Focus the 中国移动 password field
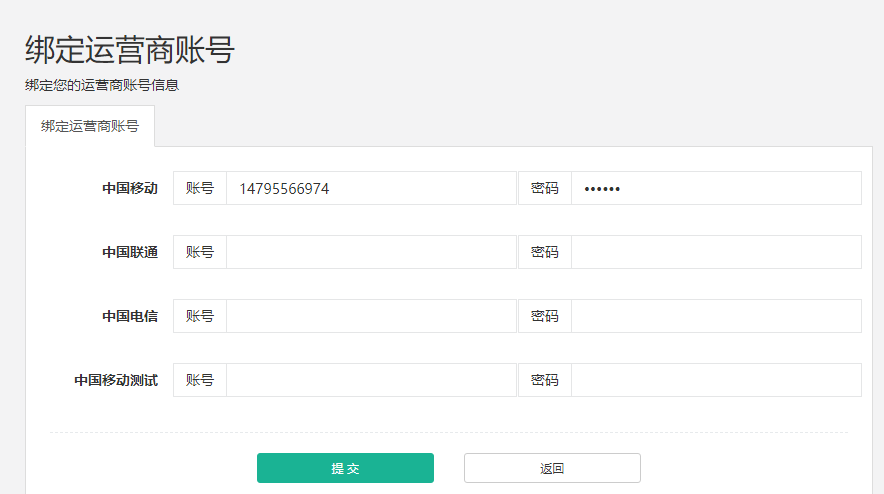The height and width of the screenshot is (494, 884). pyautogui.click(x=716, y=188)
